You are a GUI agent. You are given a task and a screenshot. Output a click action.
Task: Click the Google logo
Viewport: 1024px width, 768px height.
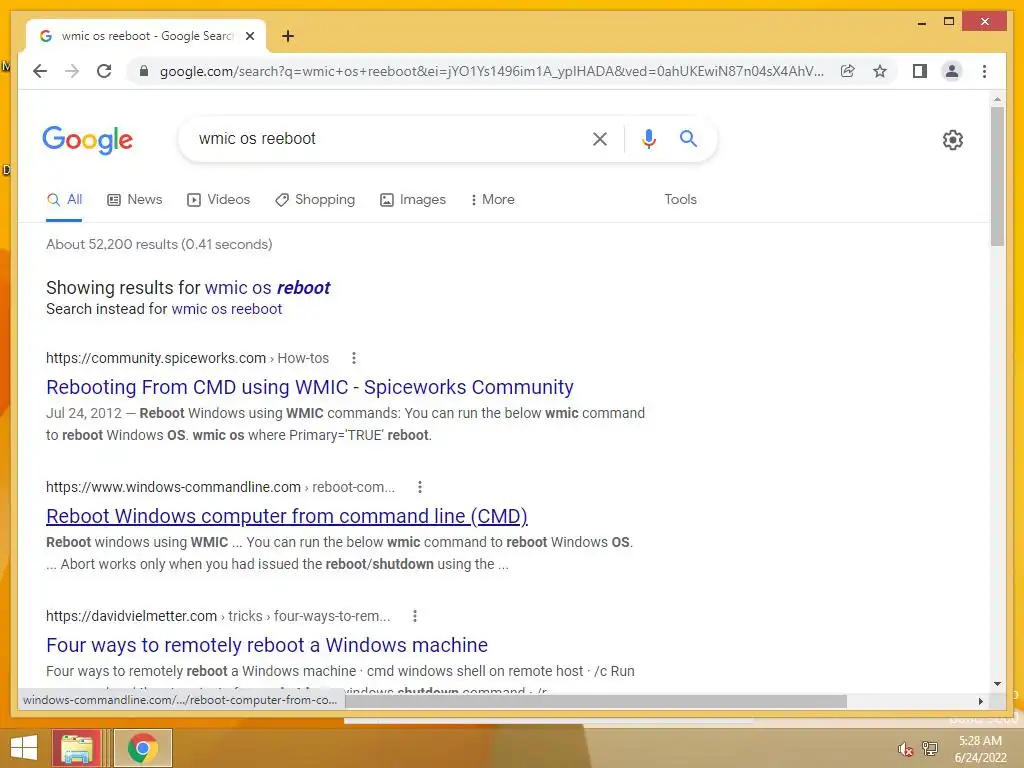coord(88,140)
